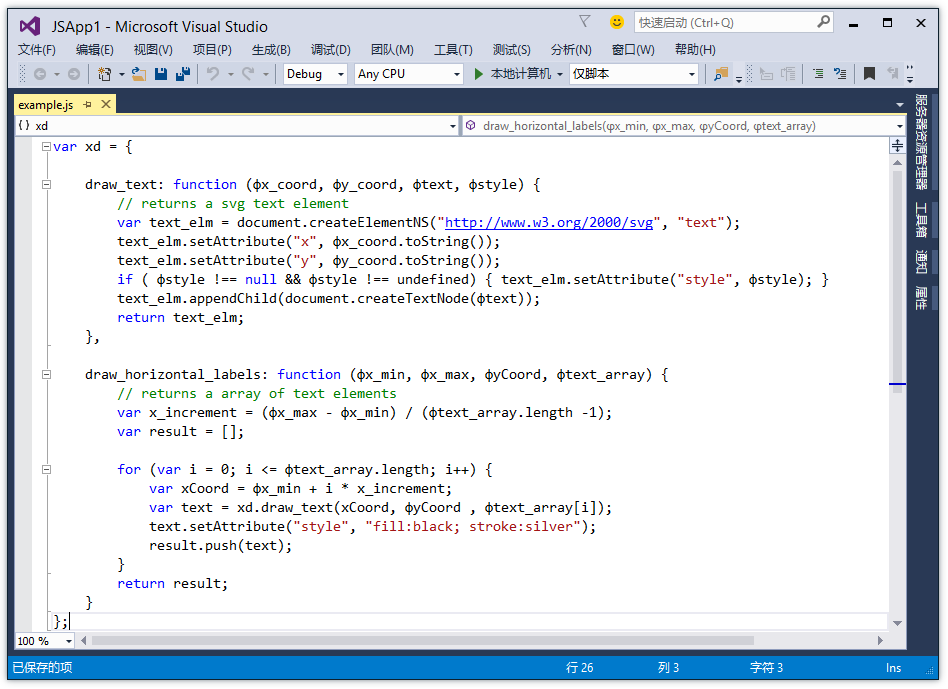Click the Redo arrow icon
The width and height of the screenshot is (948, 689).
click(x=248, y=74)
